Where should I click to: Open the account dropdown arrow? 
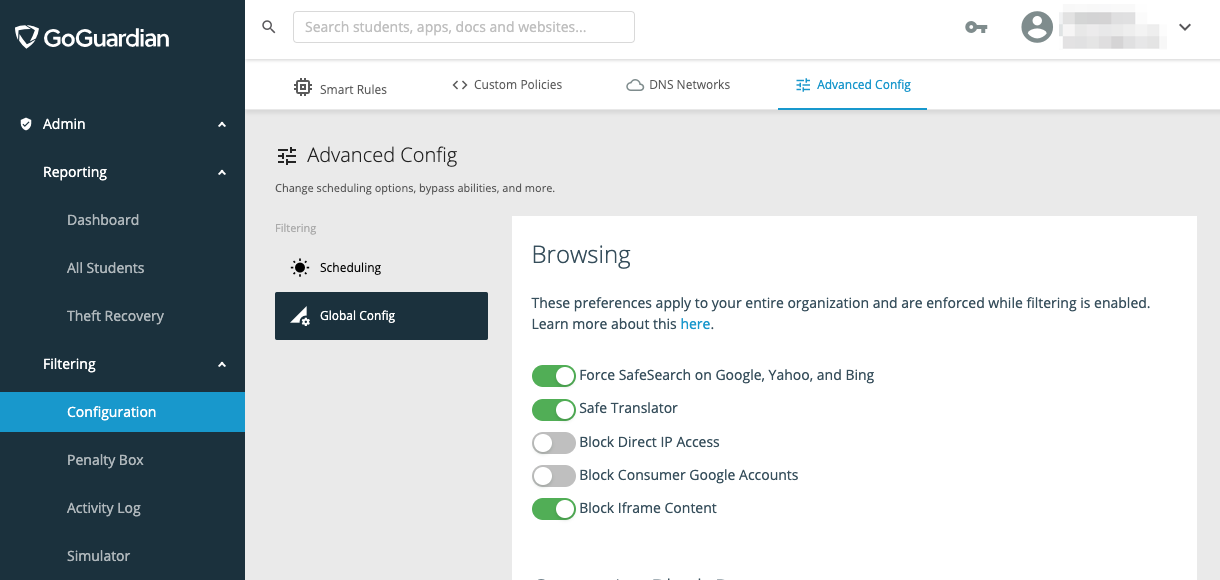point(1185,27)
